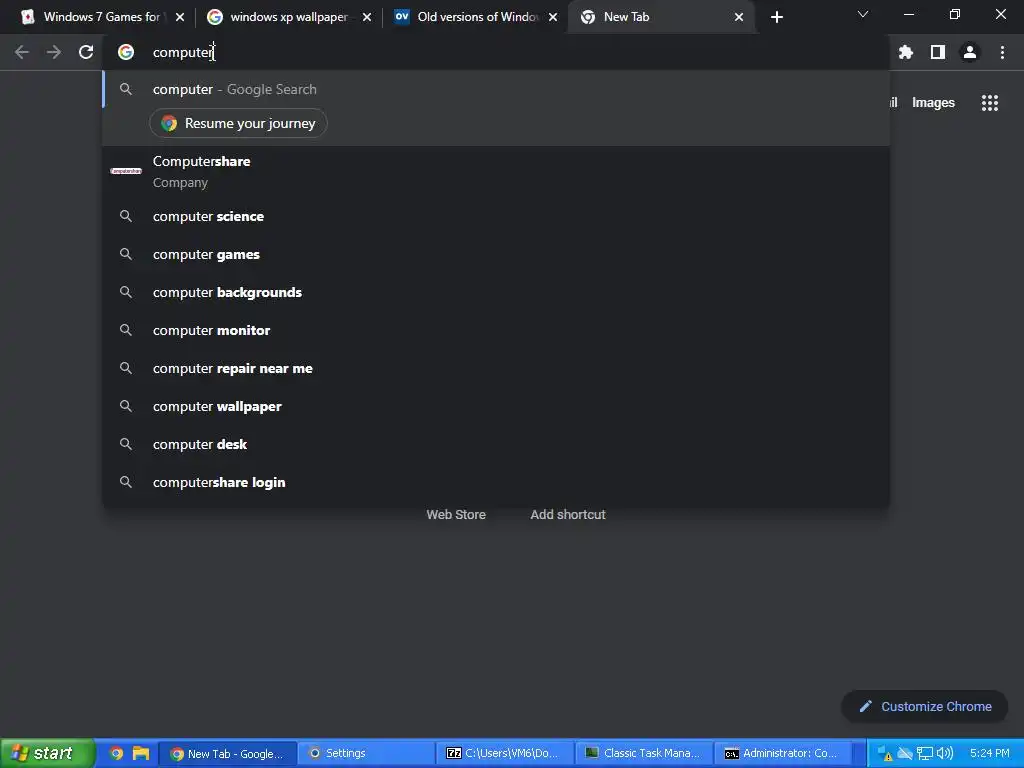Click the Computershare logo thumbnail
The width and height of the screenshot is (1024, 768).
126,171
